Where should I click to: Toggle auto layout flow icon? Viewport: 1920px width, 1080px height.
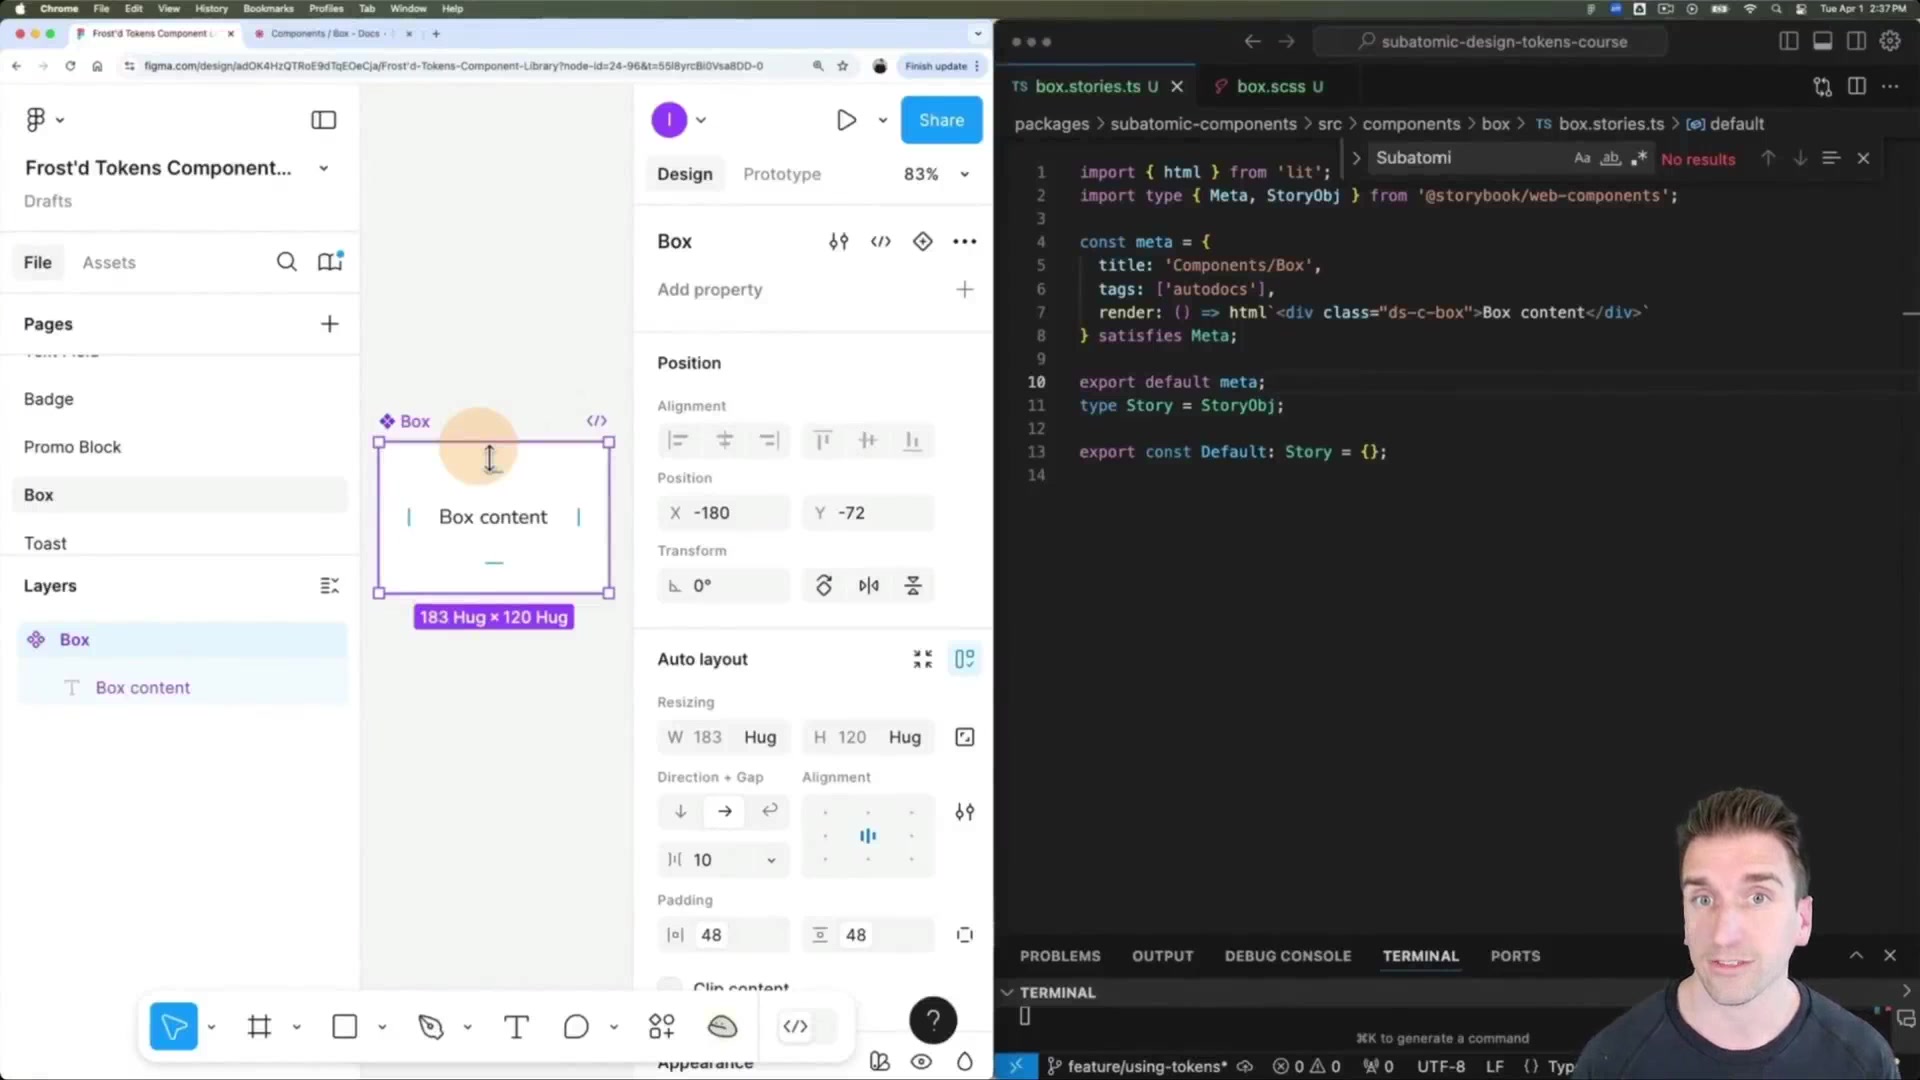(x=964, y=660)
